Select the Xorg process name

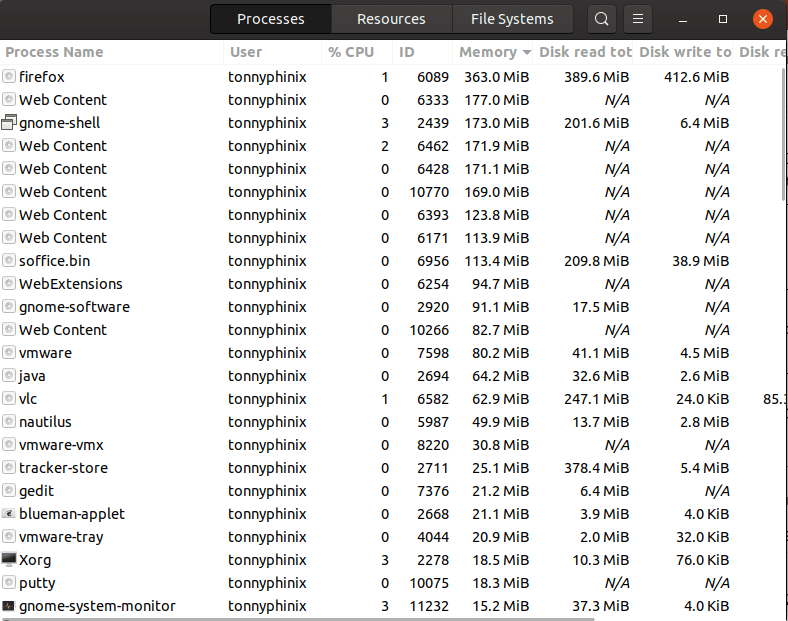coord(35,560)
